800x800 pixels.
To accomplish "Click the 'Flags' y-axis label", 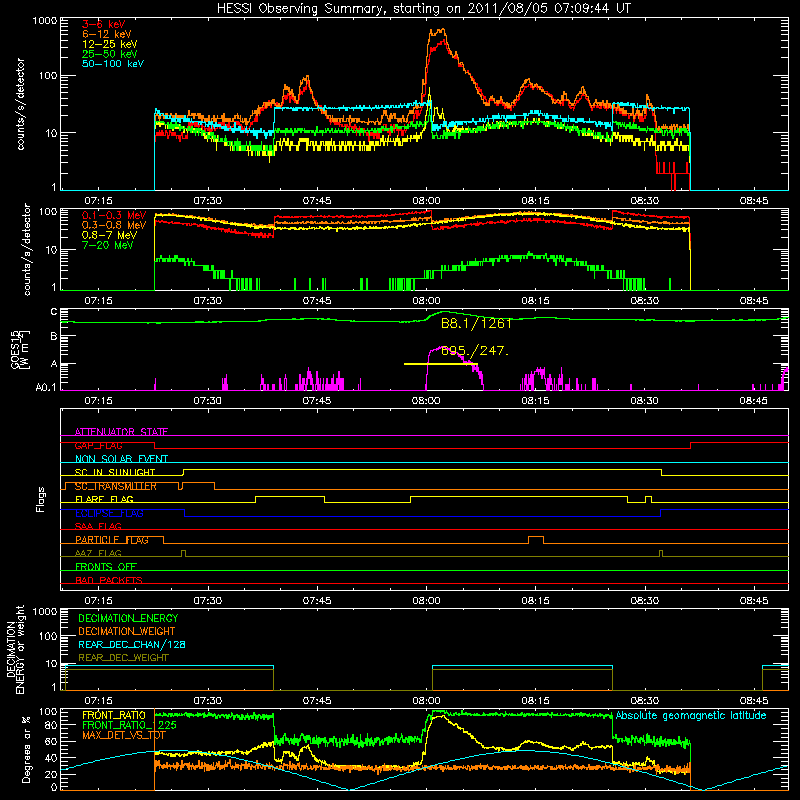I will 41,499.
